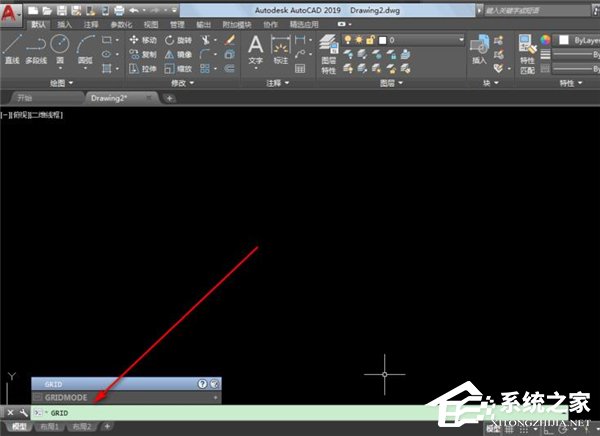The width and height of the screenshot is (600, 436).
Task: Open Layer Properties (图层特性) manager
Action: (x=329, y=54)
